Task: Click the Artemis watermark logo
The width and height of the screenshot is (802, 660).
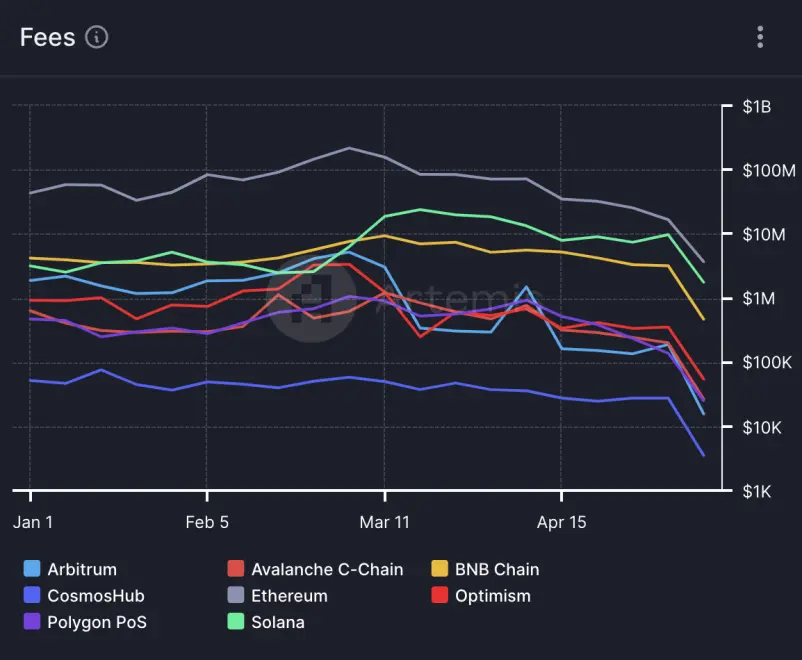Action: tap(311, 298)
